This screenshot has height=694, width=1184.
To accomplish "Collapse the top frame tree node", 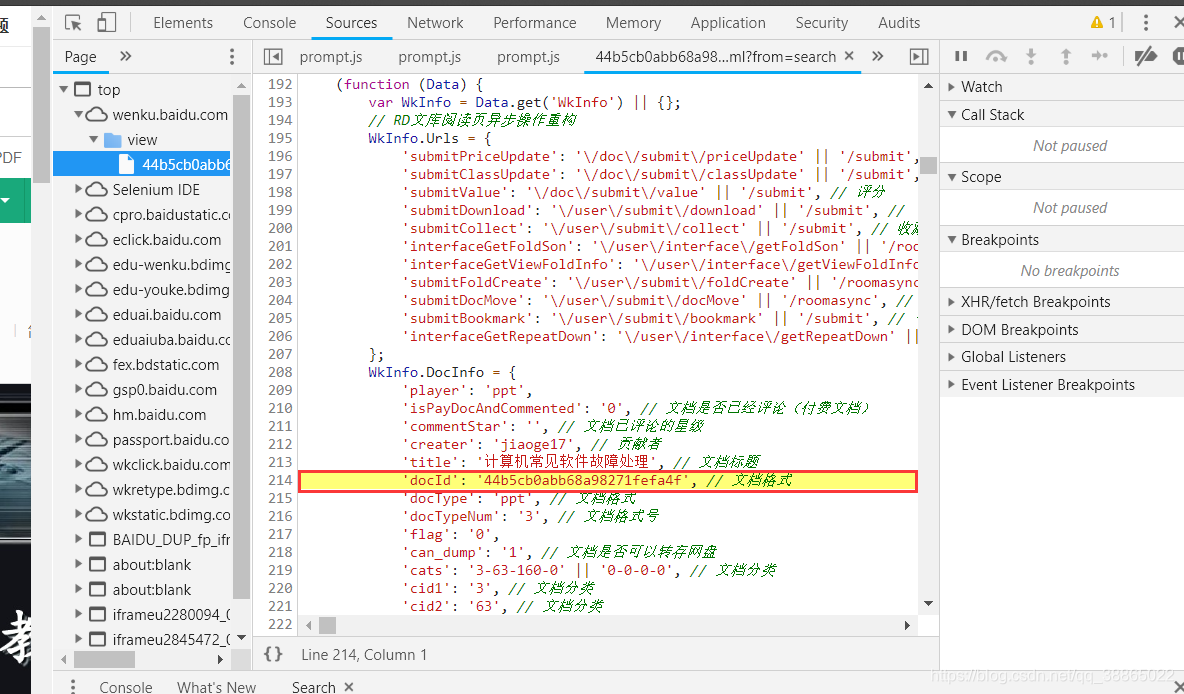I will (63, 89).
